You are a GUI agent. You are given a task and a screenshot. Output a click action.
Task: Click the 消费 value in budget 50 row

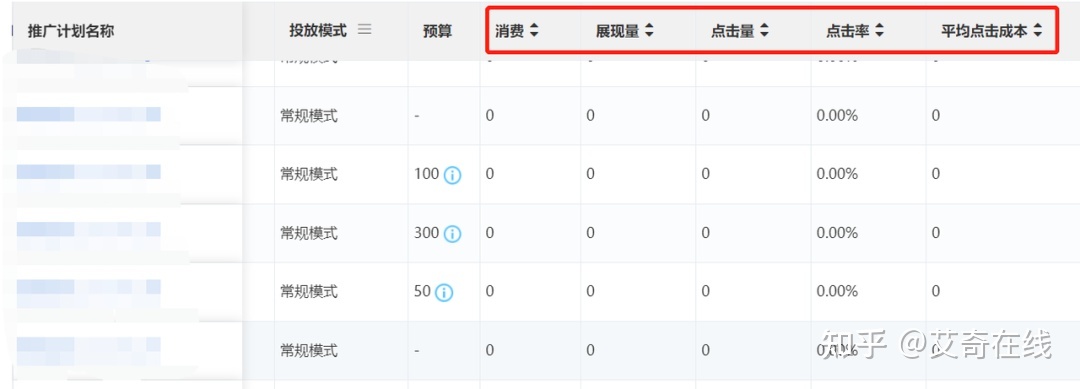point(490,292)
